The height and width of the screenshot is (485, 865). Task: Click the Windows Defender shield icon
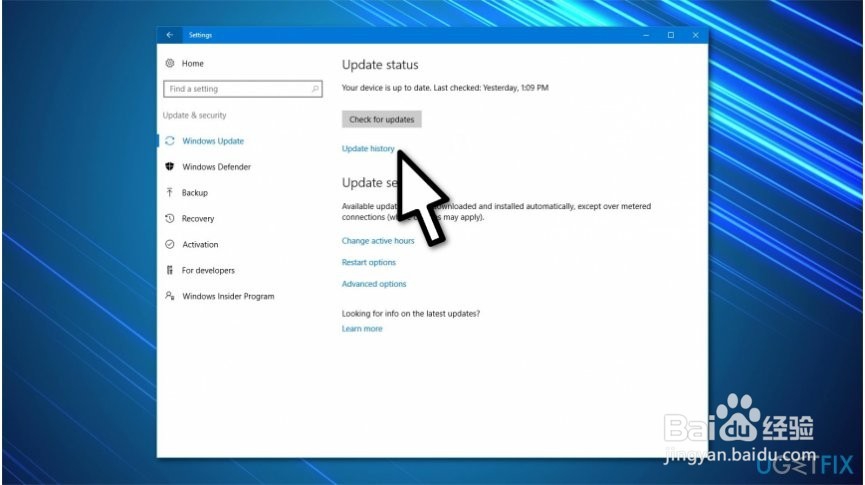[x=170, y=167]
